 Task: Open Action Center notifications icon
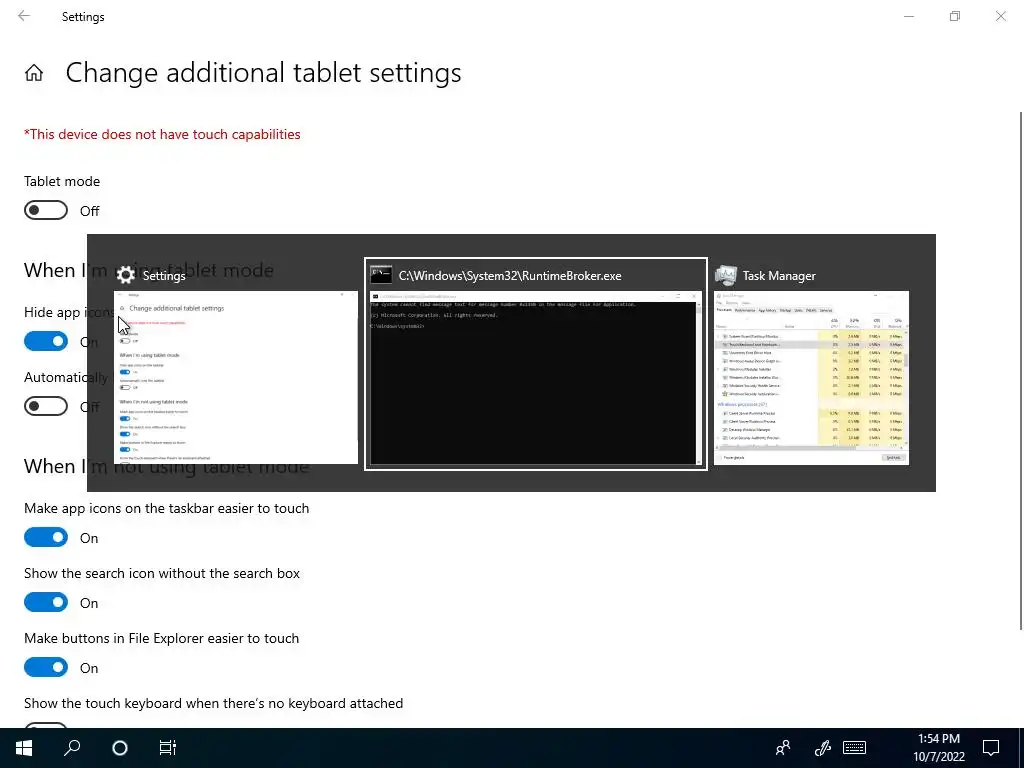[x=991, y=748]
